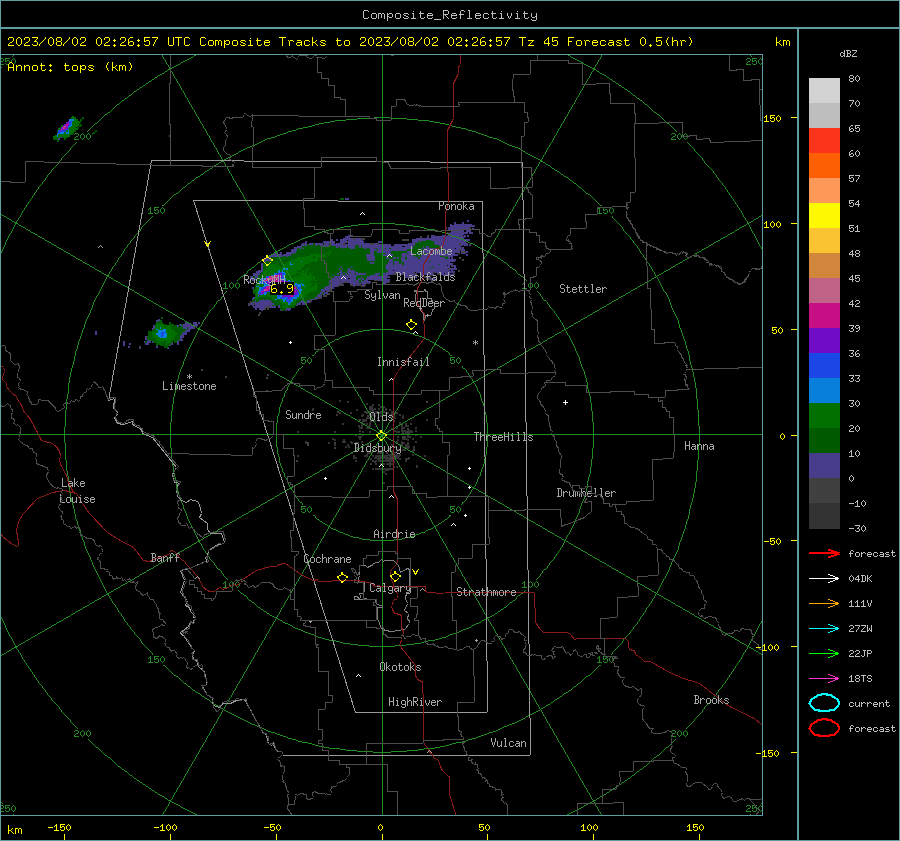Click the yellow diamond marker above Calgary label
Image resolution: width=900 pixels, height=841 pixels.
pyautogui.click(x=395, y=576)
